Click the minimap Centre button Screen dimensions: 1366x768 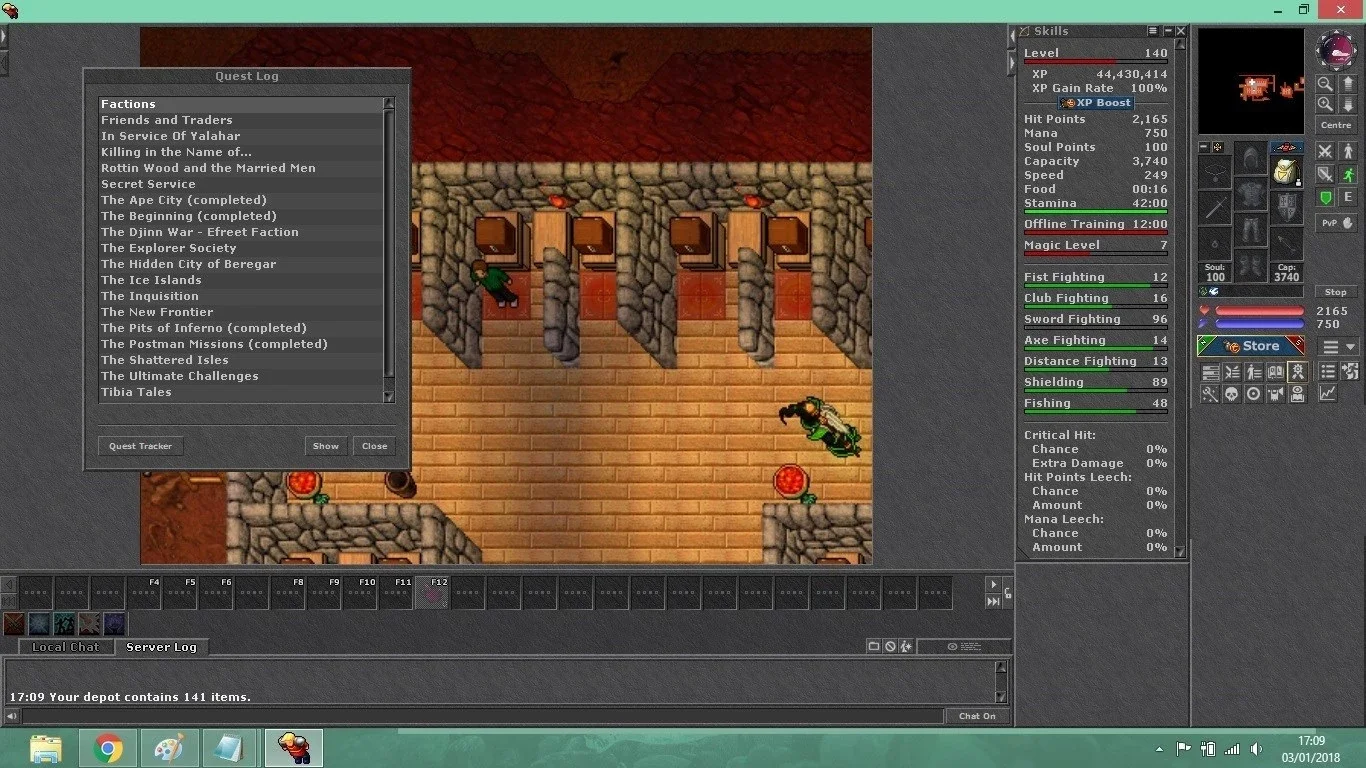coord(1336,125)
